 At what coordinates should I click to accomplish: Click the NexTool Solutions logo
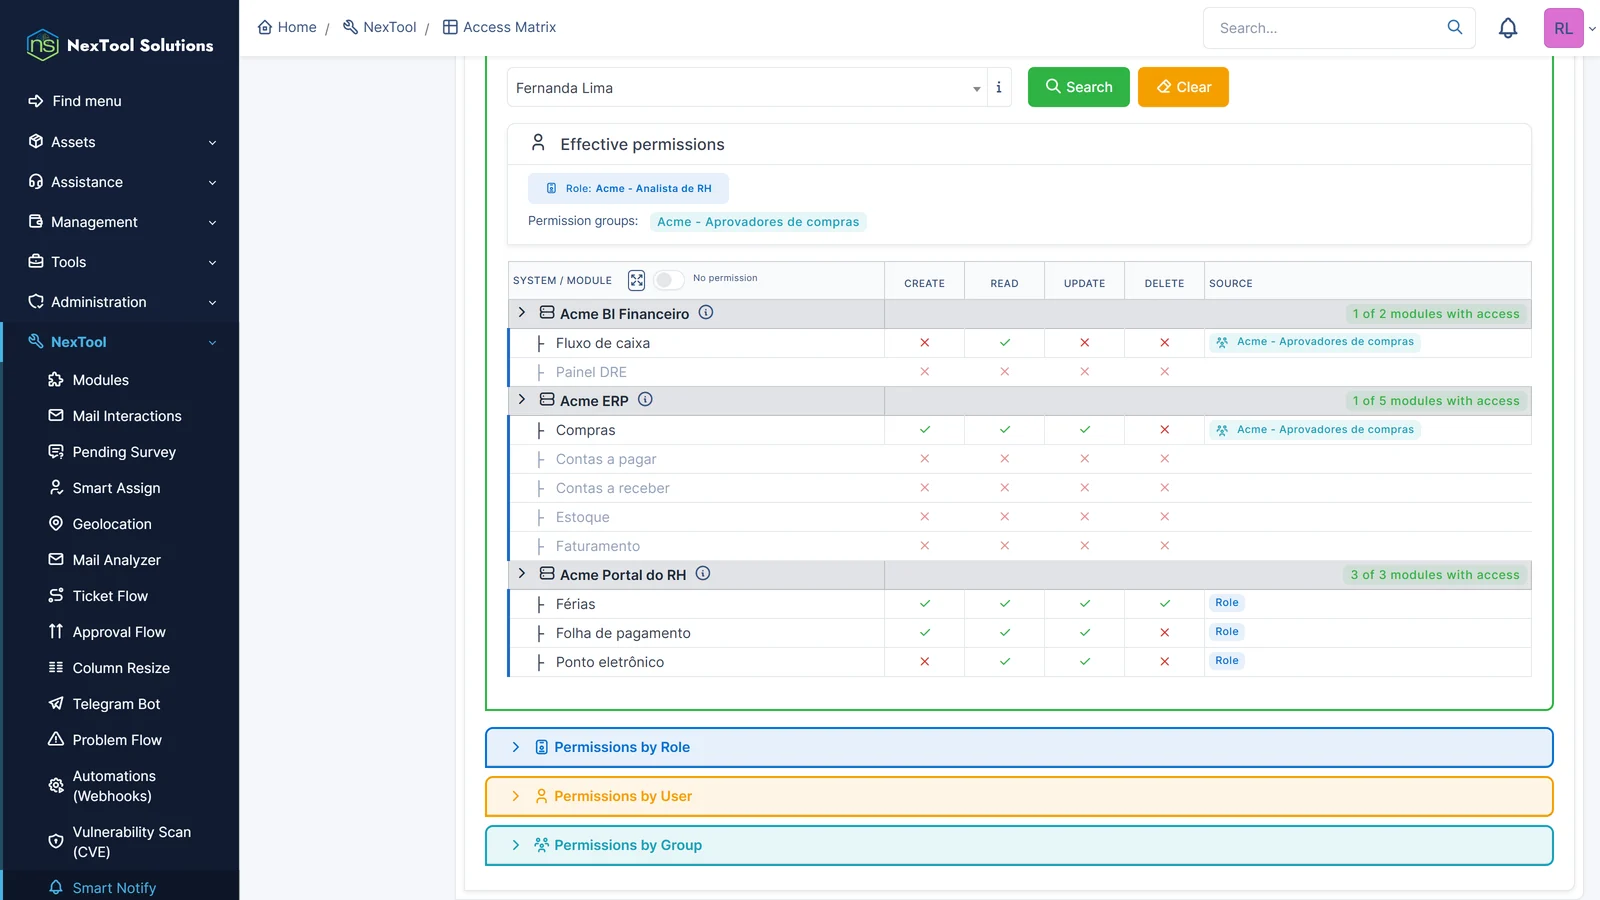tap(119, 45)
